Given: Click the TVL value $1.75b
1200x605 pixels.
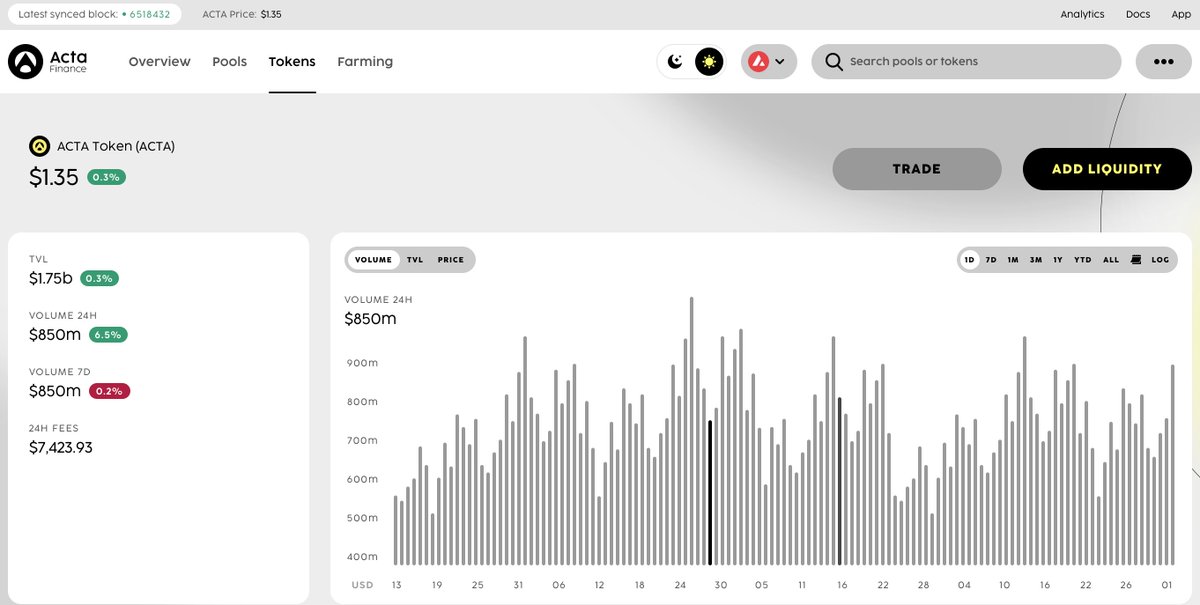Looking at the screenshot, I should click(x=51, y=278).
